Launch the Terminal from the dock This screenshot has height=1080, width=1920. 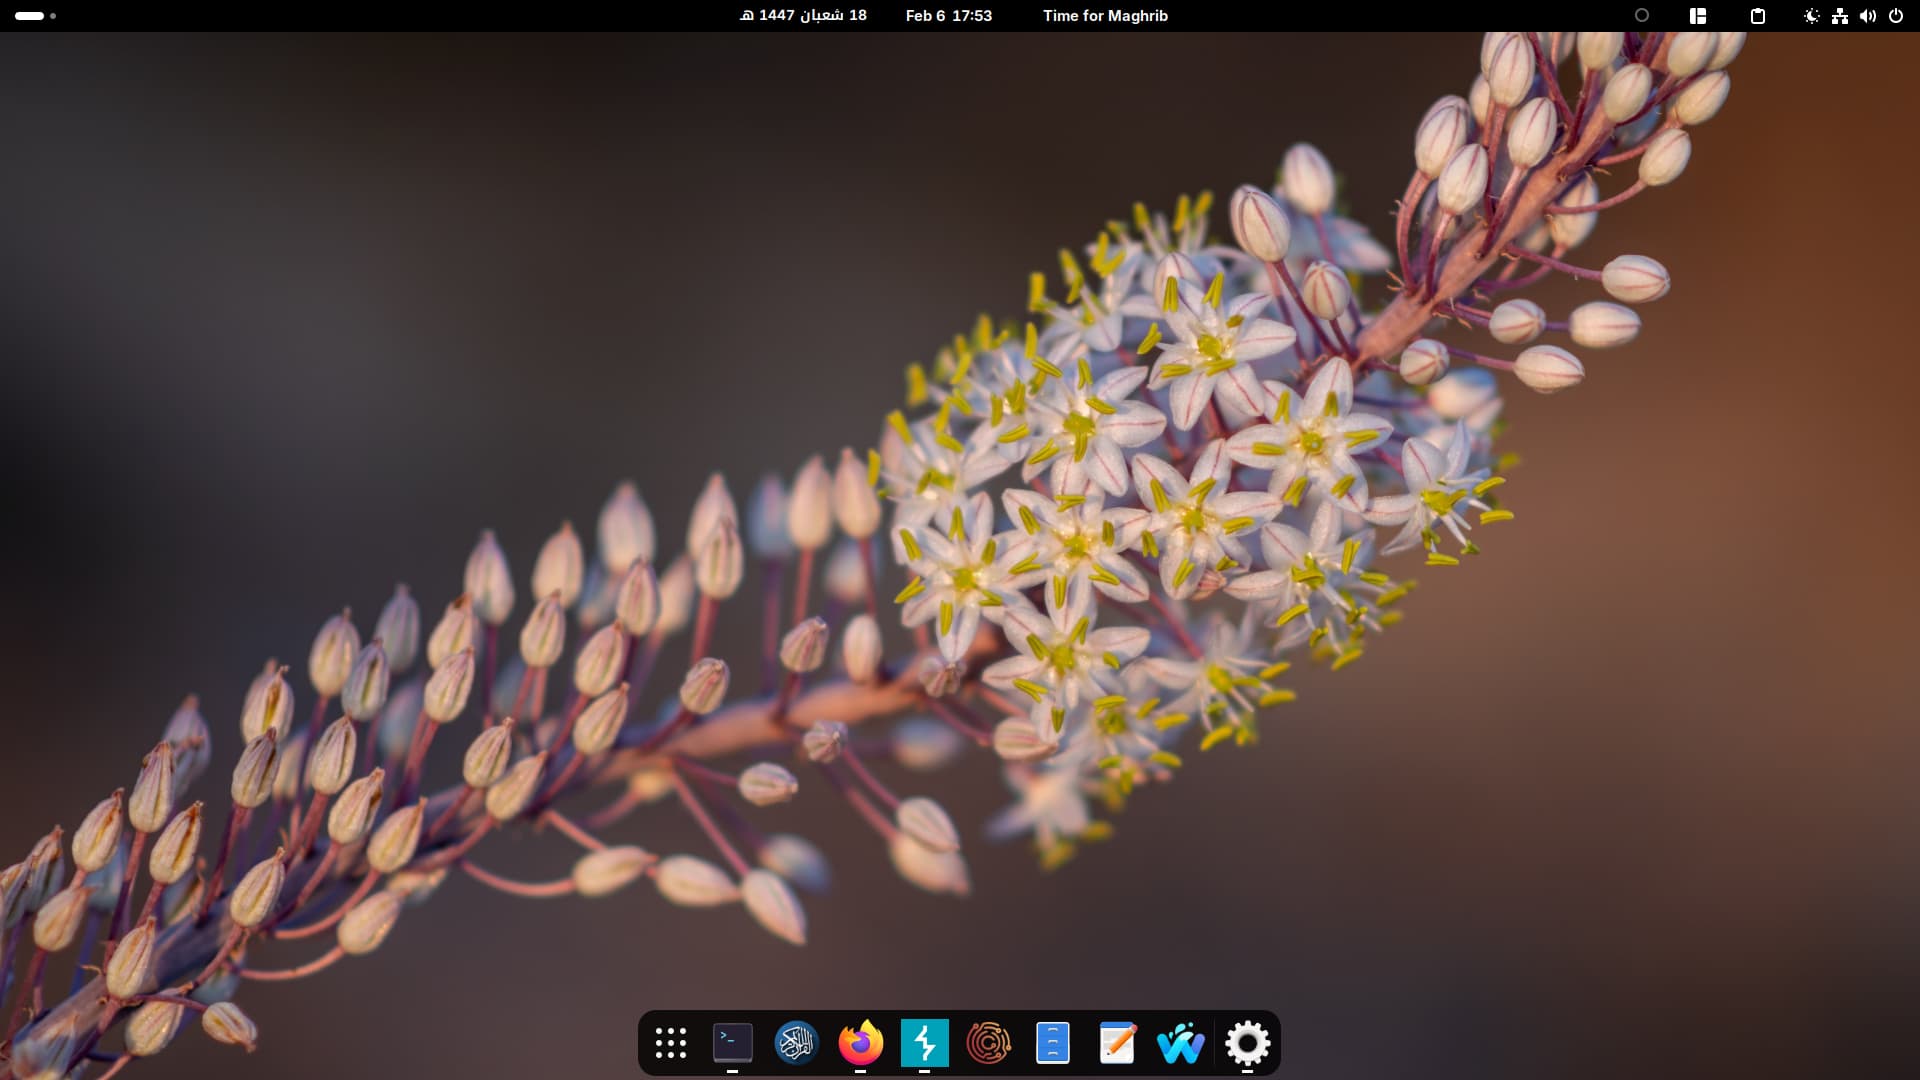[733, 1043]
